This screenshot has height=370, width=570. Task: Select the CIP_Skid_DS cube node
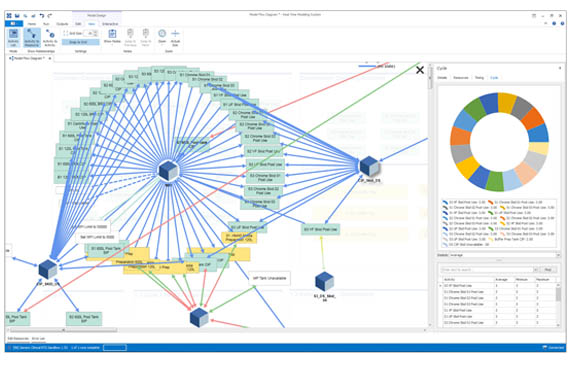(369, 166)
